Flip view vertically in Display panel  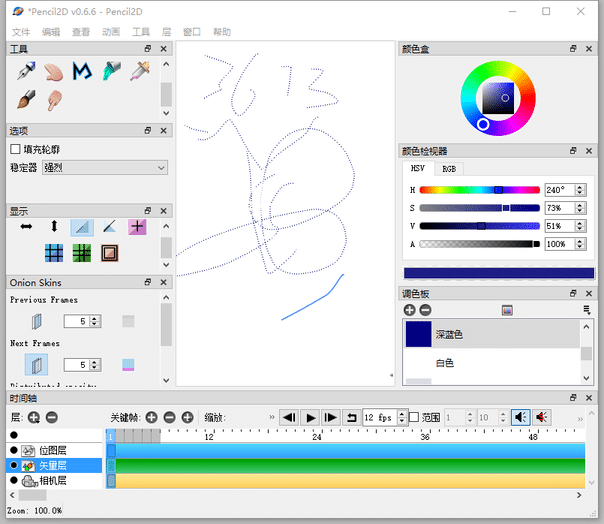click(54, 226)
